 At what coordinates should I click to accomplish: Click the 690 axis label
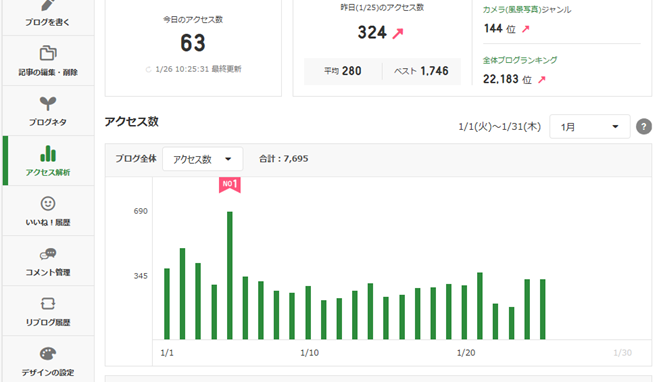coord(140,211)
